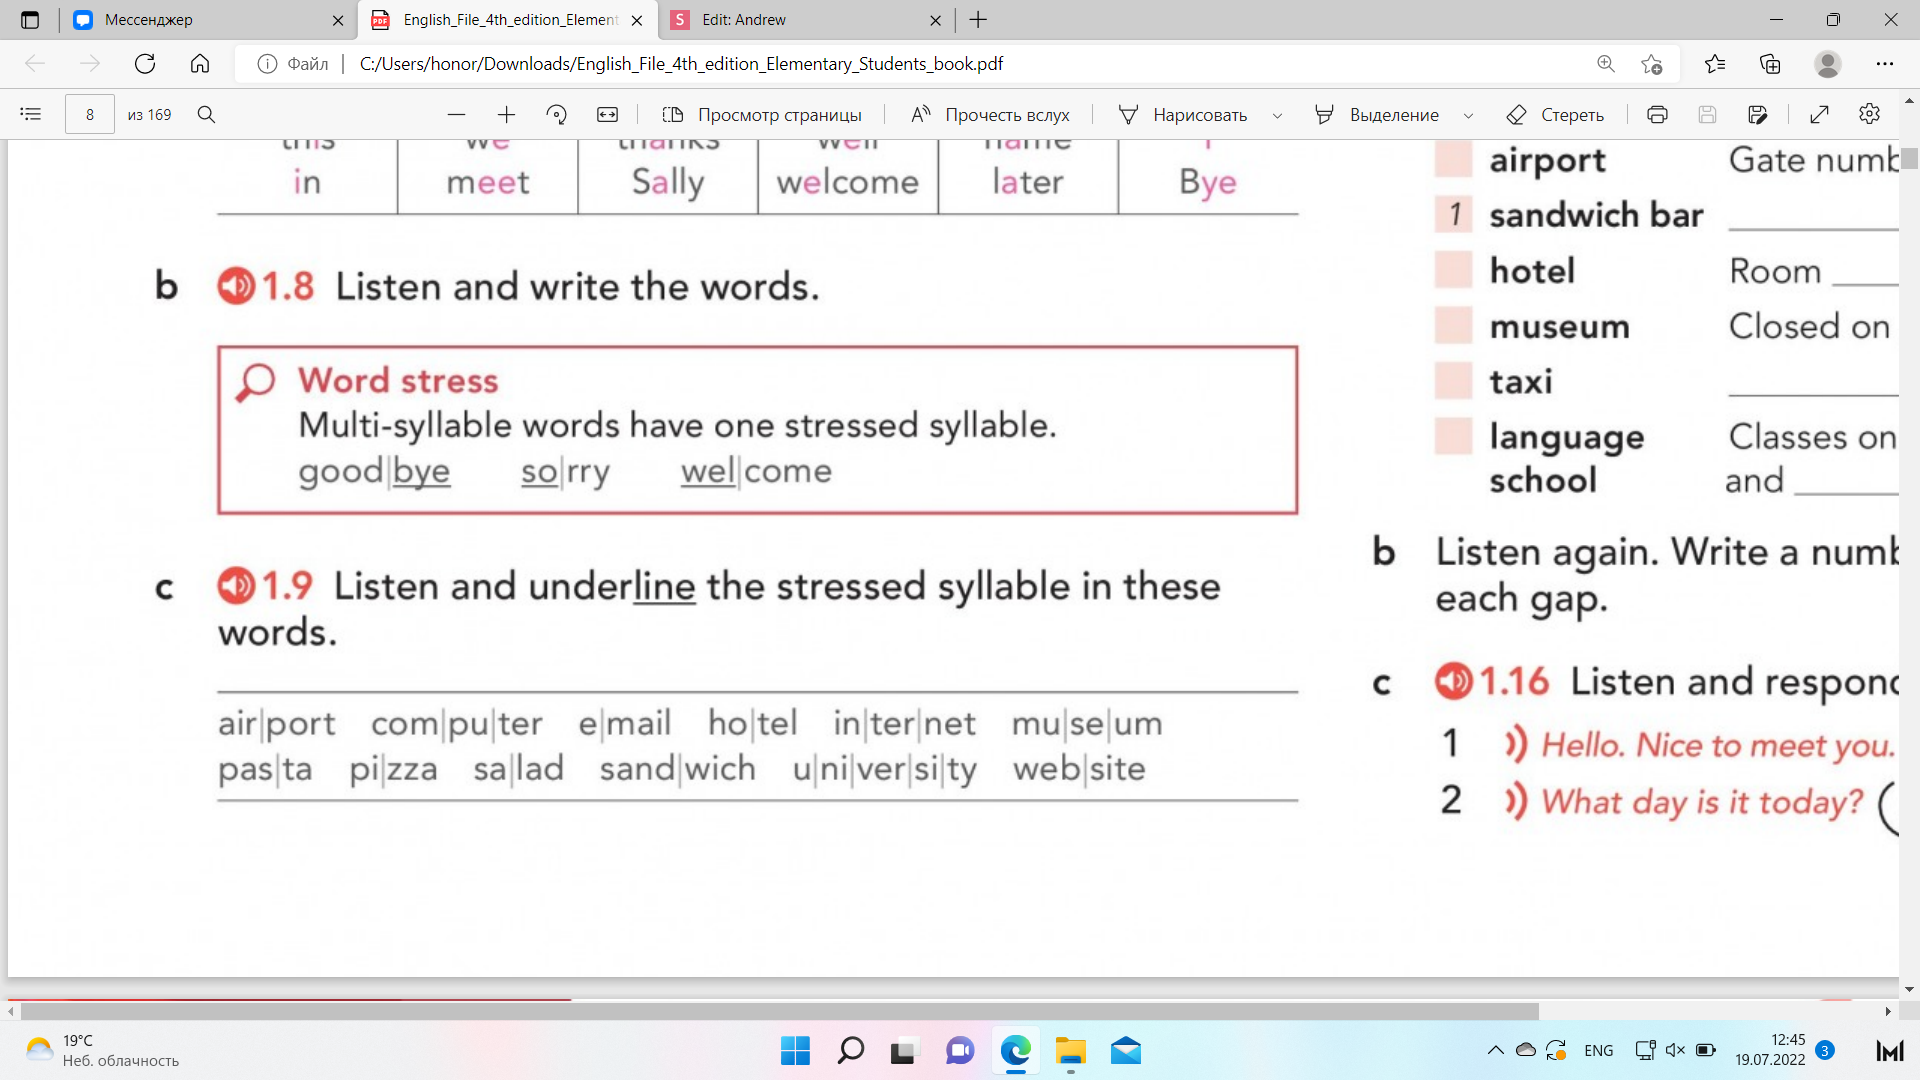
Task: Select the Стереть eraser tool
Action: coord(1555,114)
